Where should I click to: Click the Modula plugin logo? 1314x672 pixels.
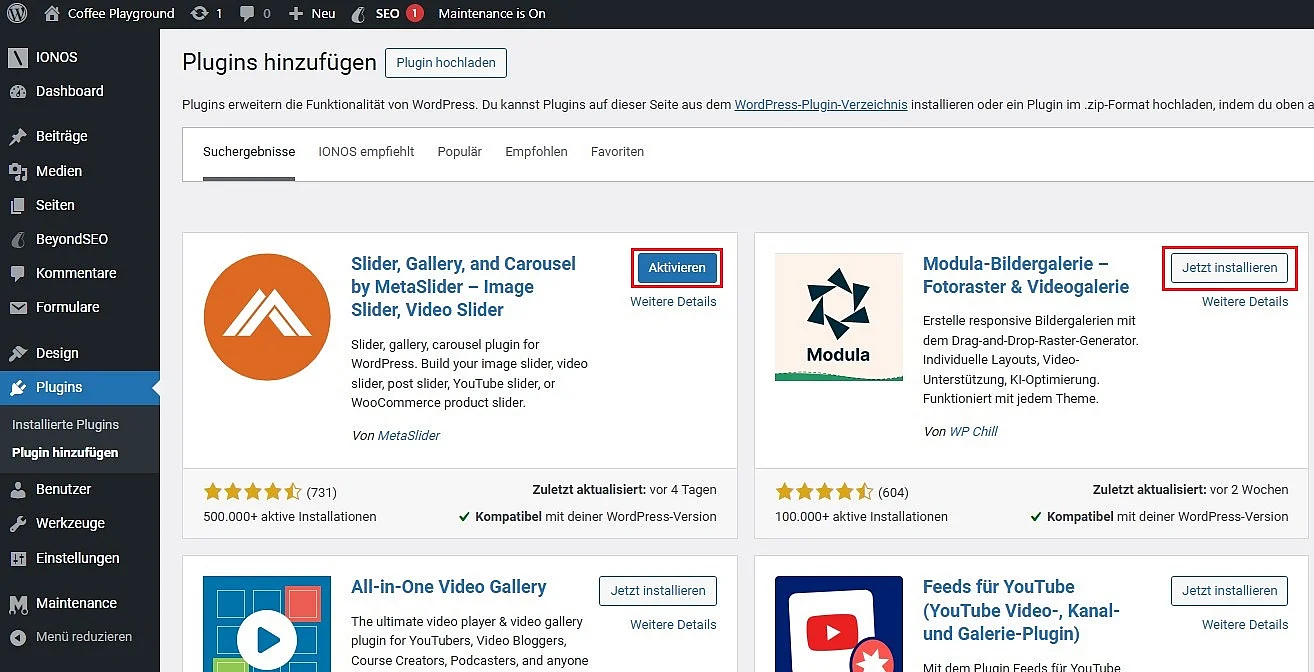[x=839, y=317]
